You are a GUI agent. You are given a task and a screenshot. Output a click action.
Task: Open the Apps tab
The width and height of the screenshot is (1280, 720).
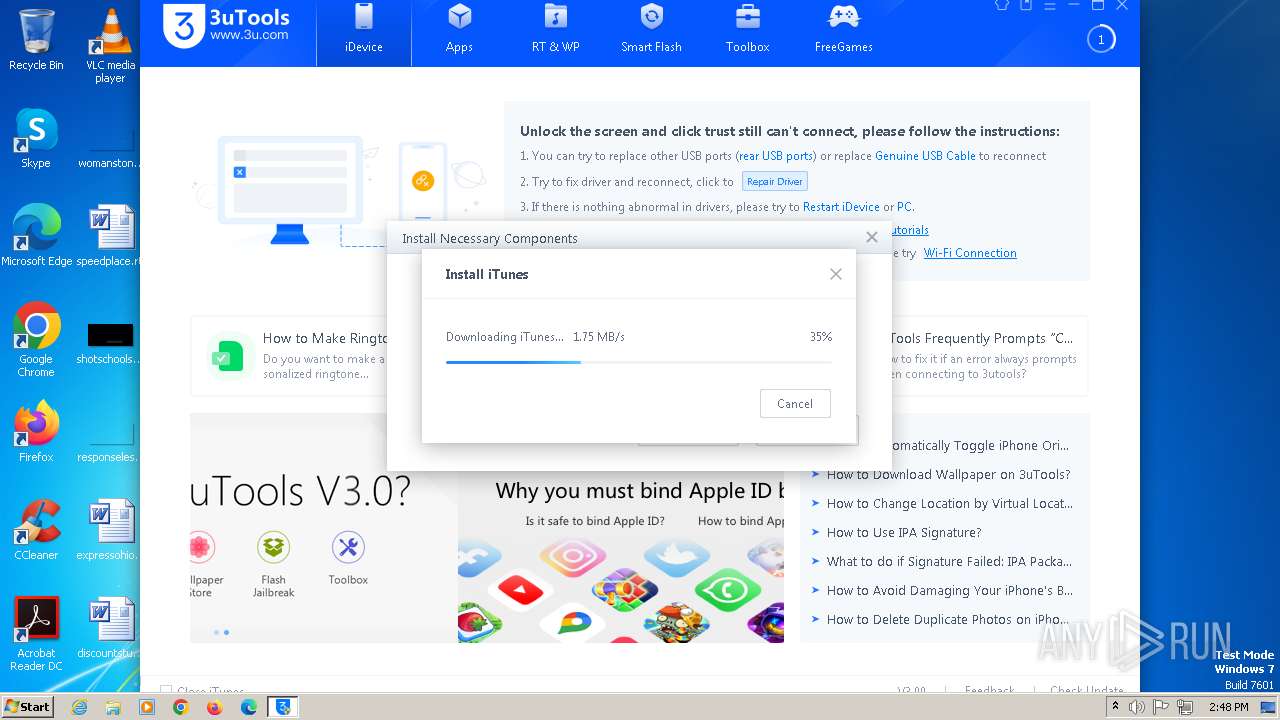pyautogui.click(x=459, y=30)
